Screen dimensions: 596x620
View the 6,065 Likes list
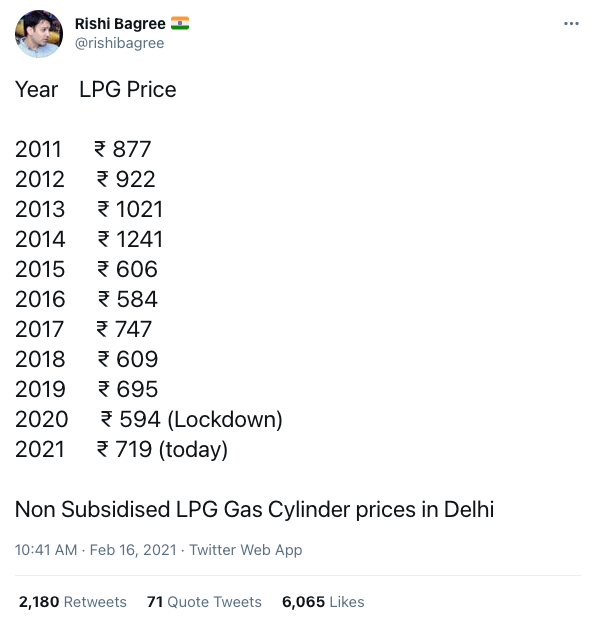(x=323, y=601)
